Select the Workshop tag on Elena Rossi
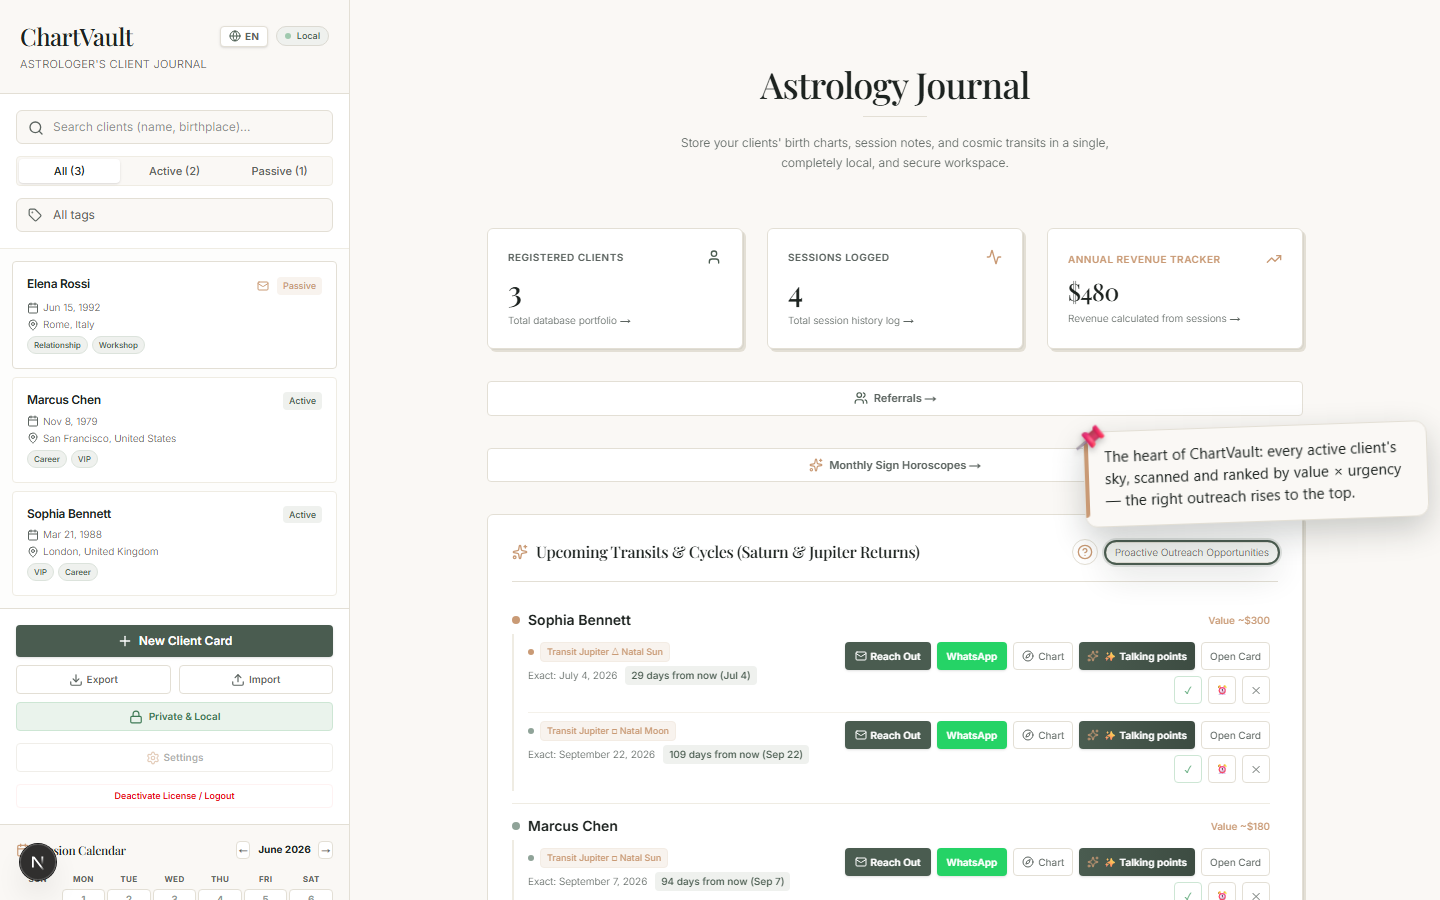The height and width of the screenshot is (900, 1440). click(x=118, y=345)
